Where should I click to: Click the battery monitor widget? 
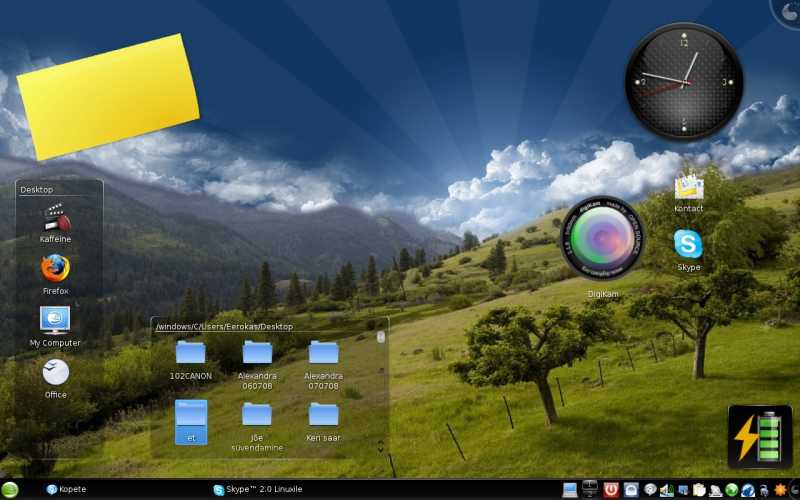[760, 437]
